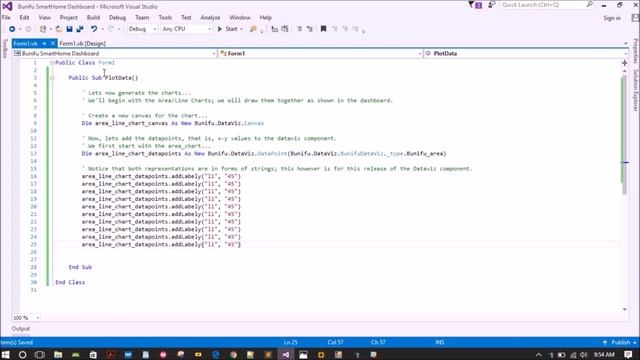Screen dimensions: 640x360
Task: Click the Find in Files toolbar icon
Action: click(x=253, y=29)
